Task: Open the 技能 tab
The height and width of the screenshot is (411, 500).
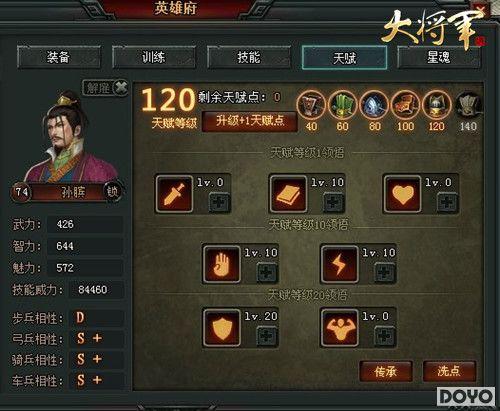Action: click(249, 57)
